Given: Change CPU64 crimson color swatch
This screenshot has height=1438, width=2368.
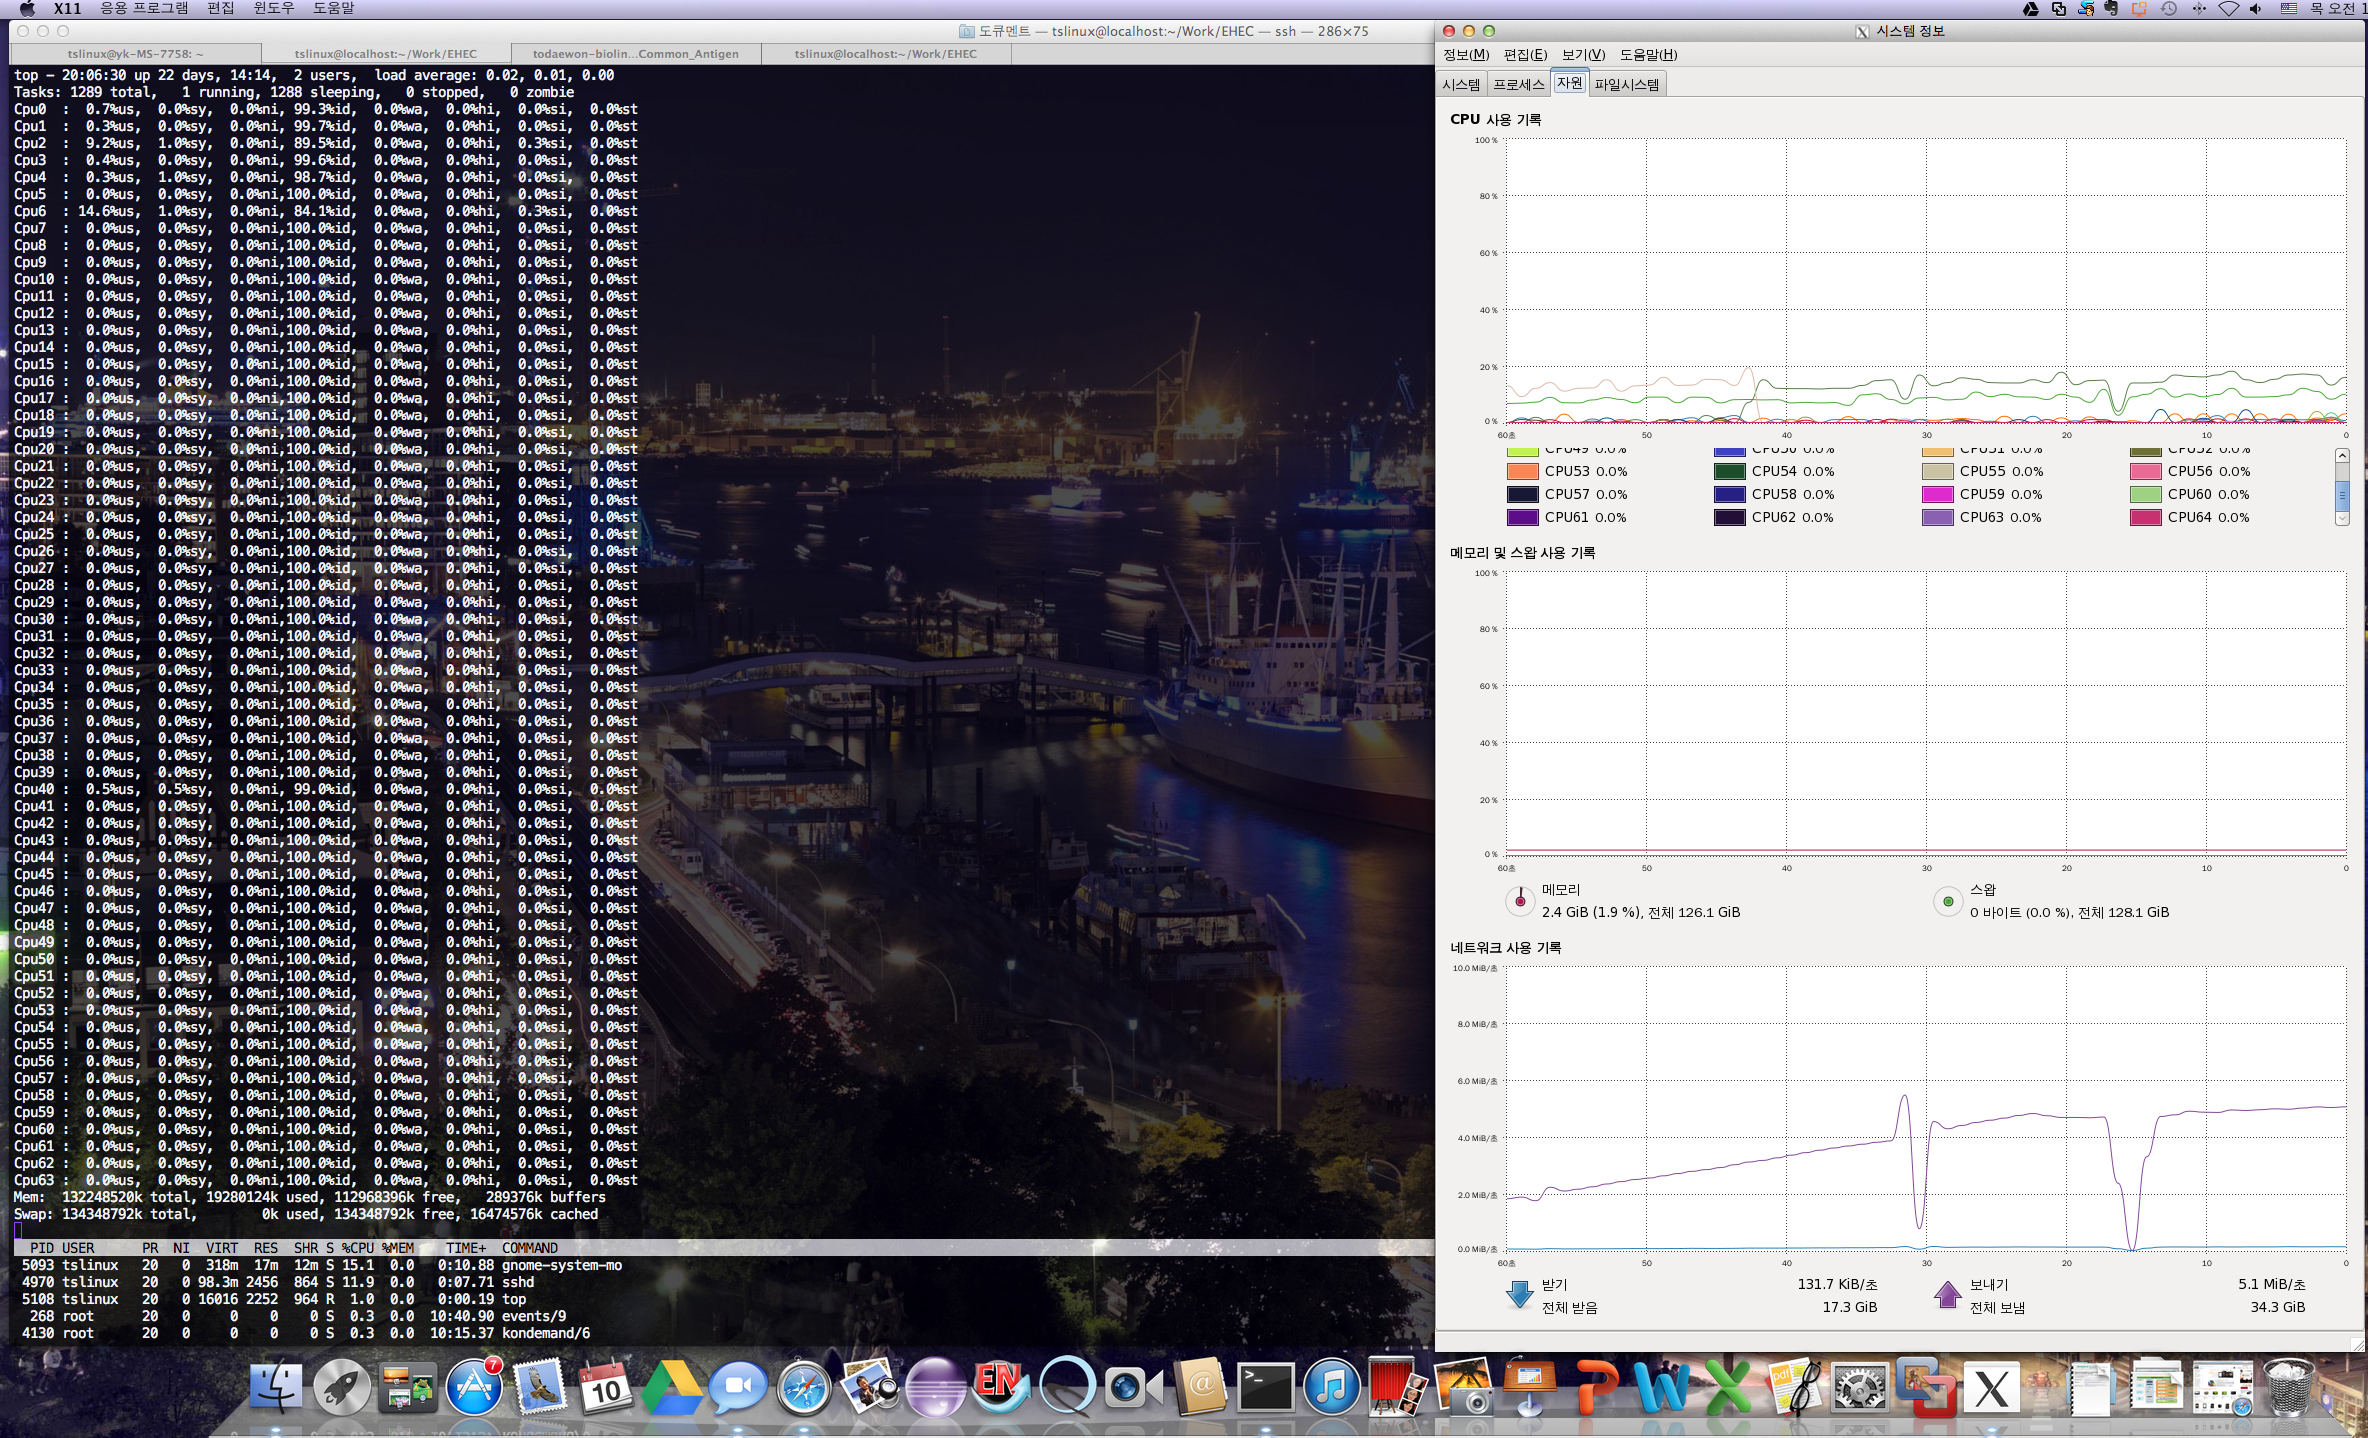Looking at the screenshot, I should coord(2145,518).
